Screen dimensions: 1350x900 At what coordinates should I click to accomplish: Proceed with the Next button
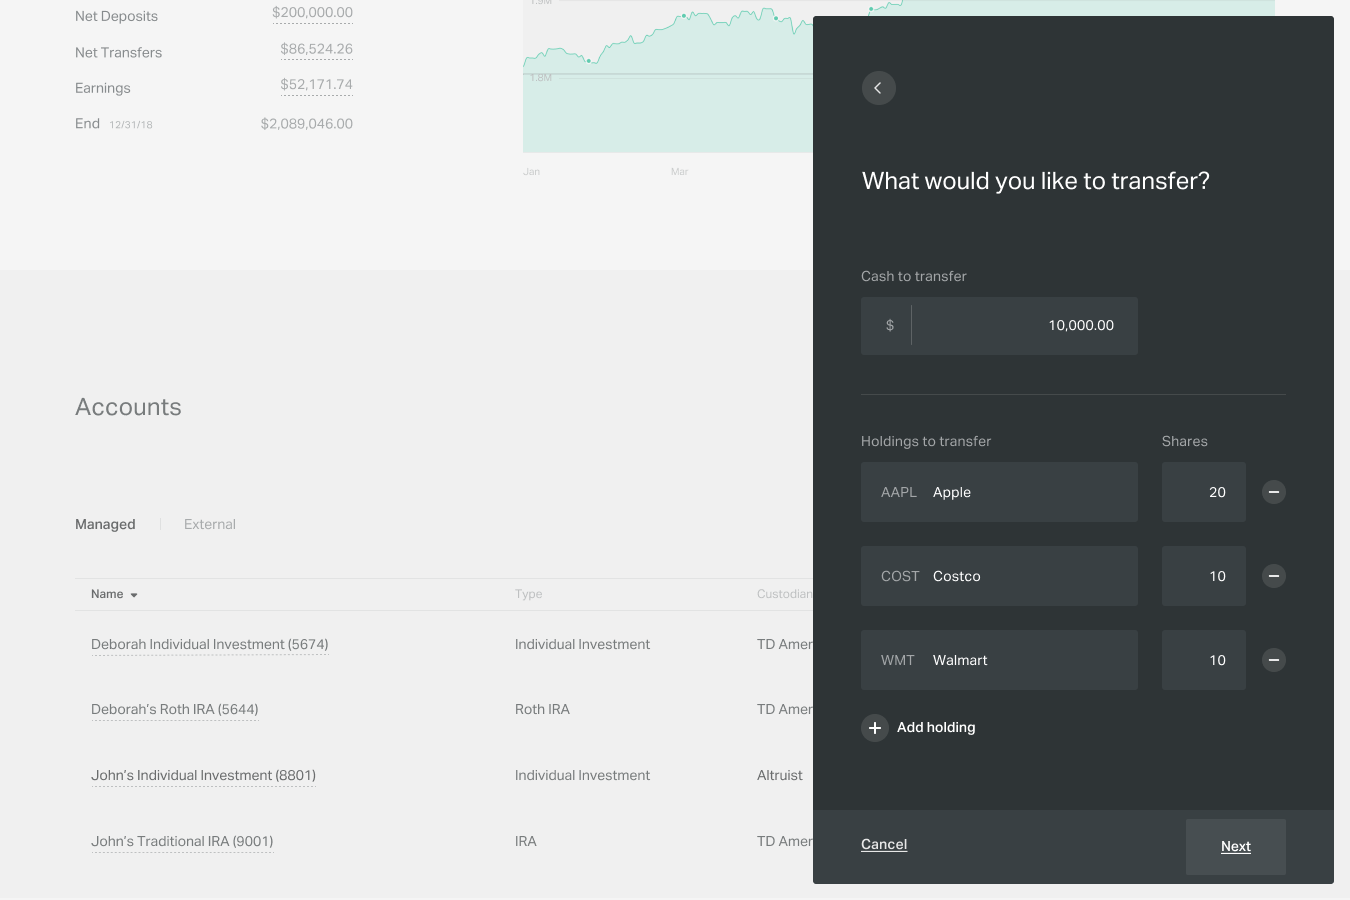(x=1236, y=847)
